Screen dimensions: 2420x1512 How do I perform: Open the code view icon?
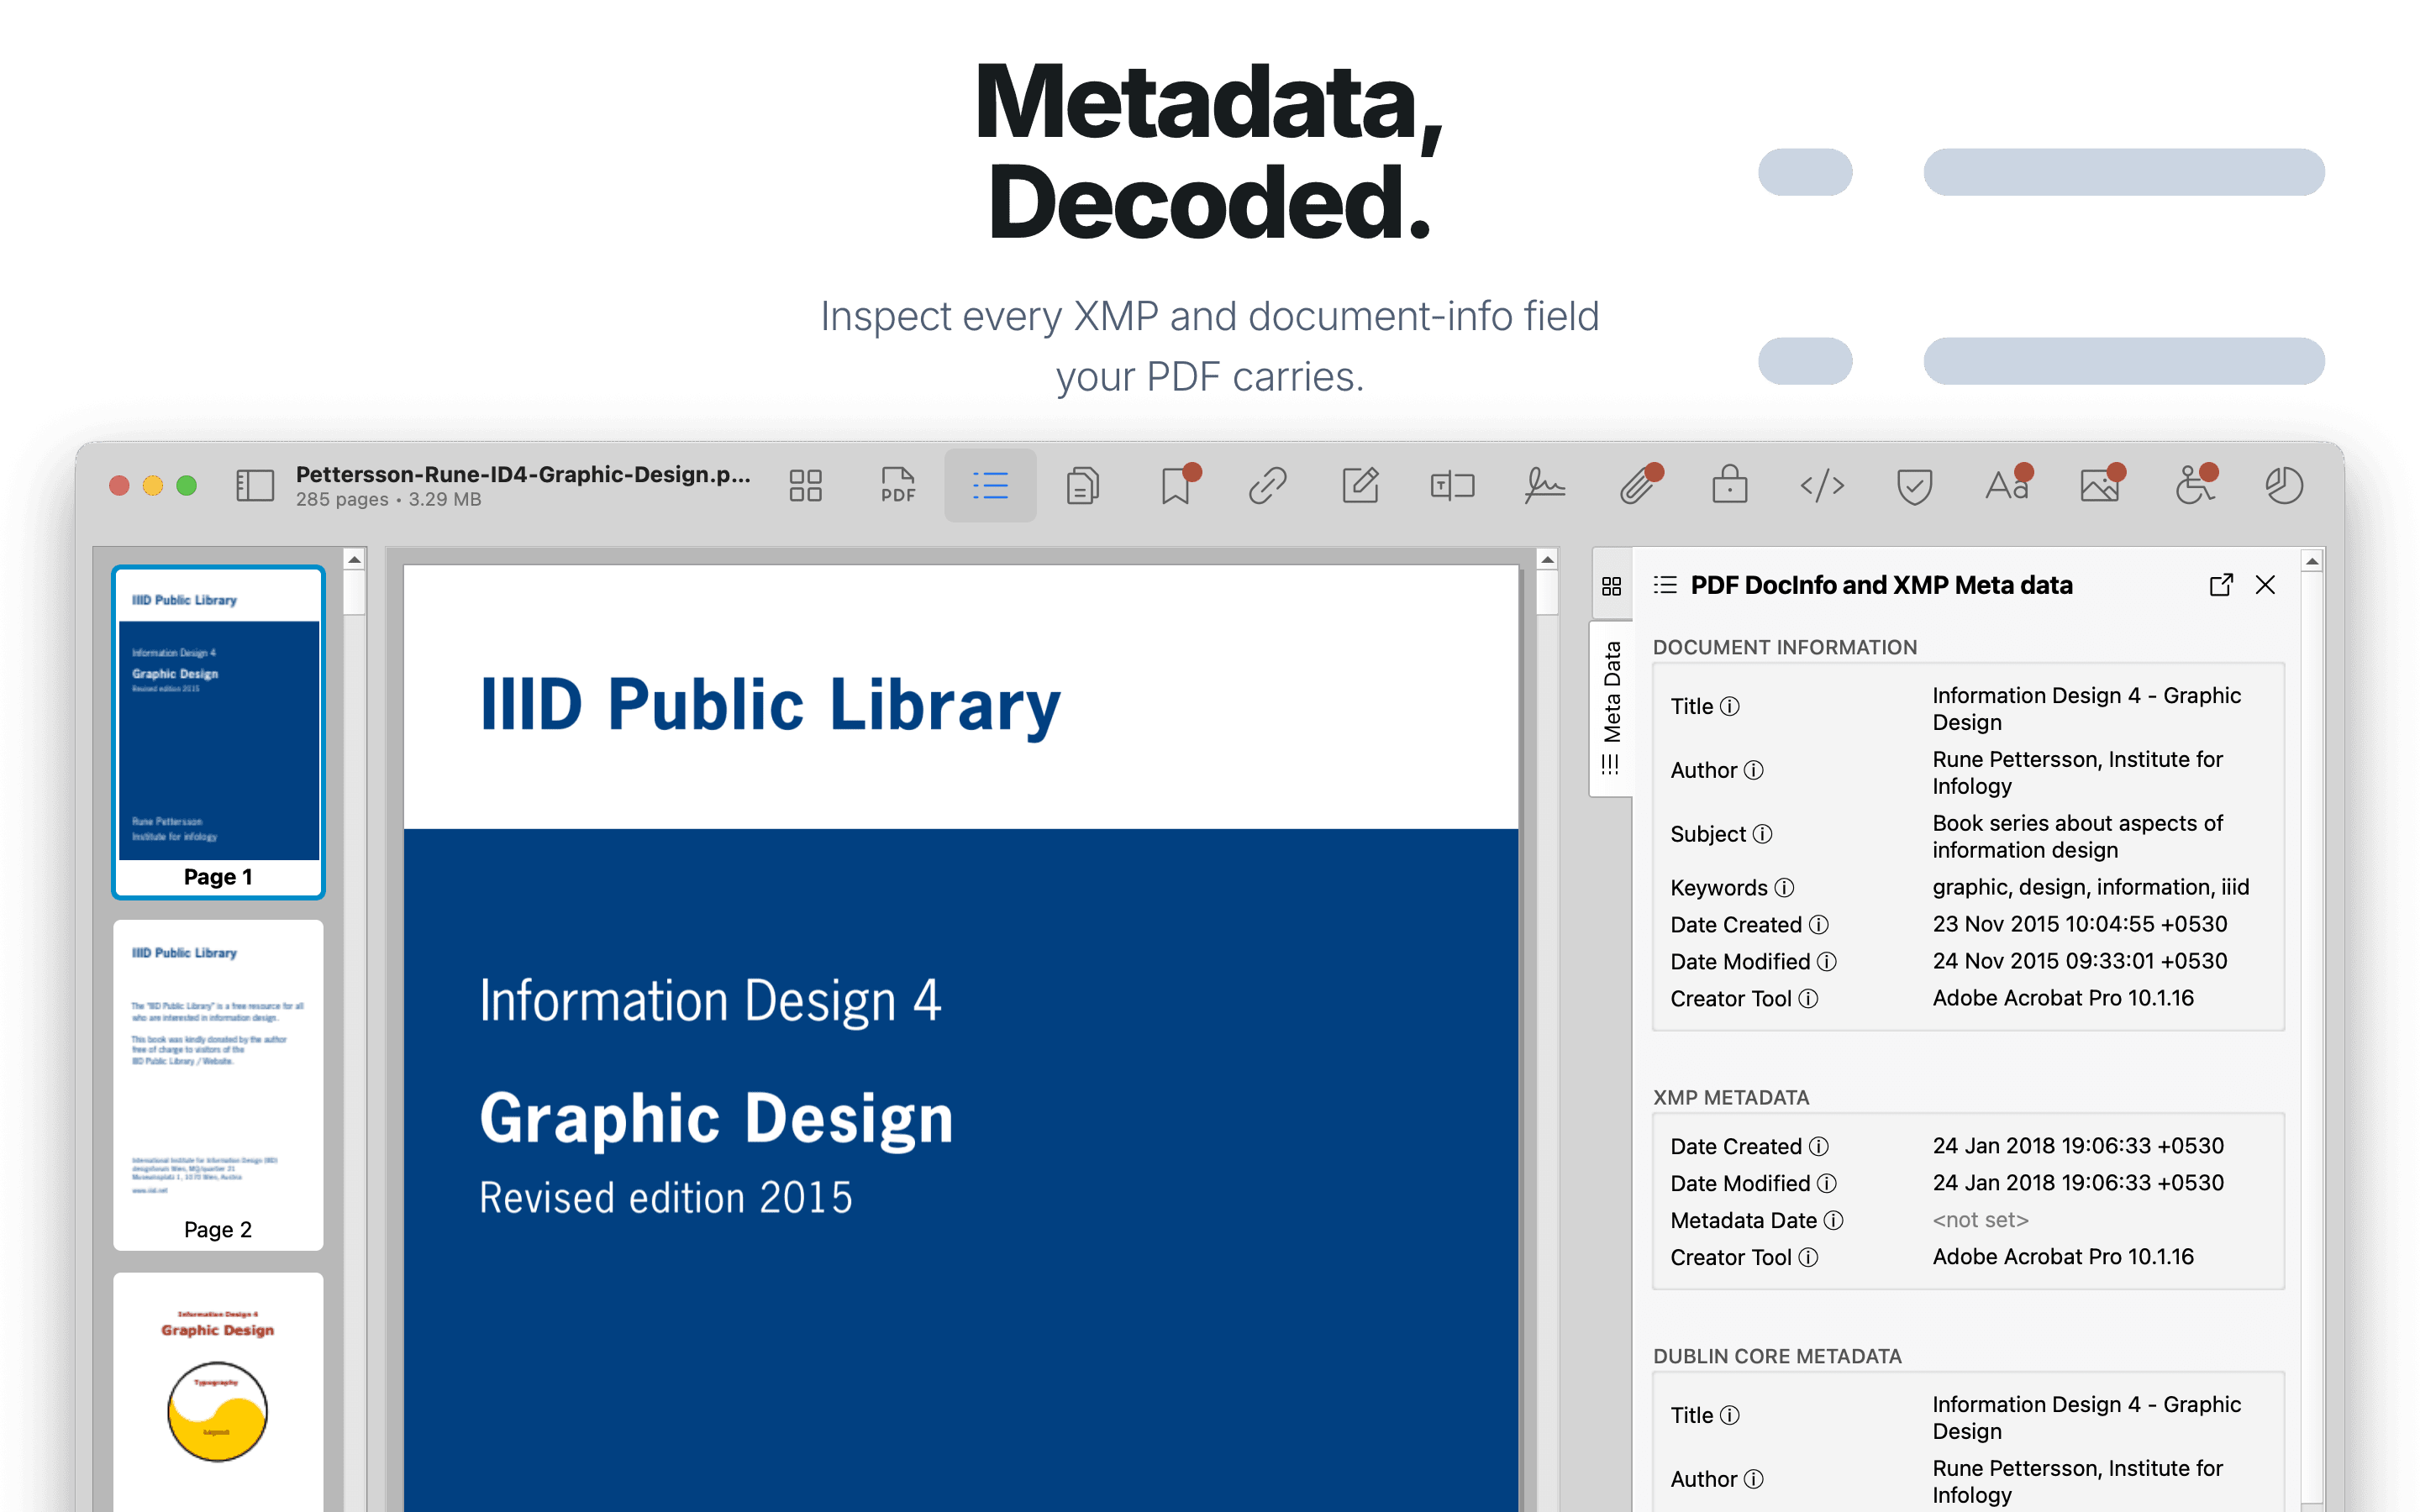click(1822, 486)
